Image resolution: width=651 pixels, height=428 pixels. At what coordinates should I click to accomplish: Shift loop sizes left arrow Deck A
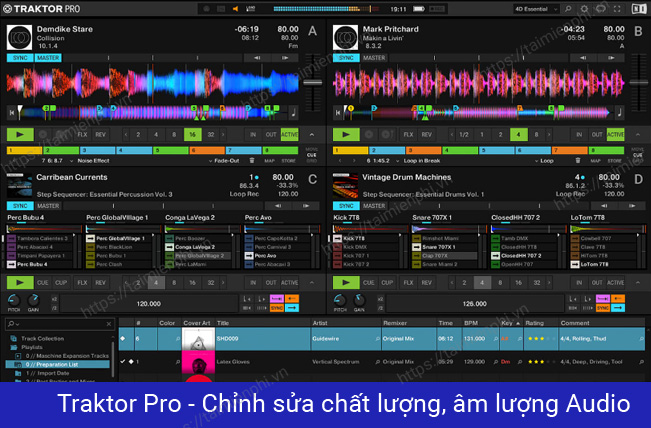[126, 135]
